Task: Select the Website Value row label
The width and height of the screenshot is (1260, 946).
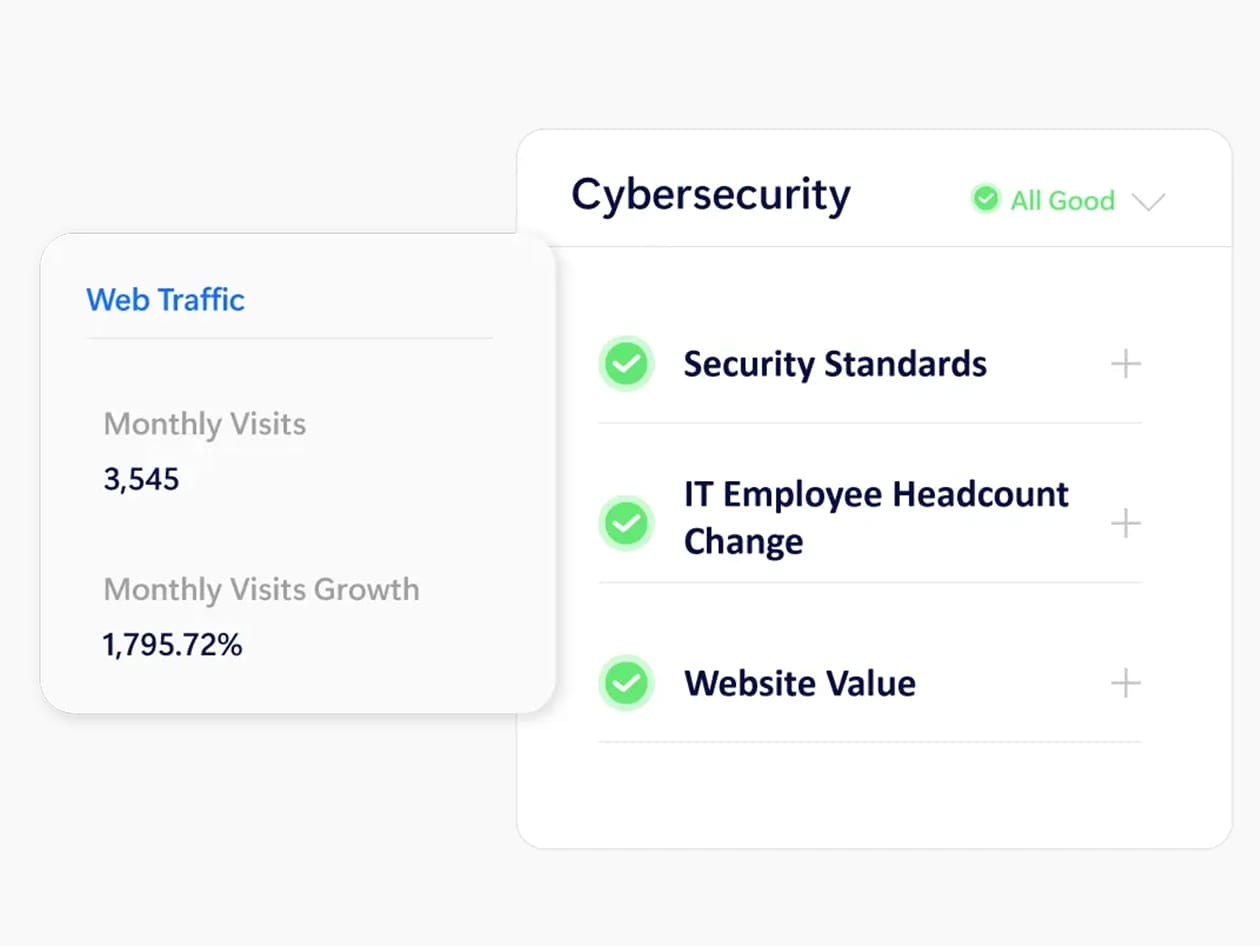Action: [x=799, y=684]
